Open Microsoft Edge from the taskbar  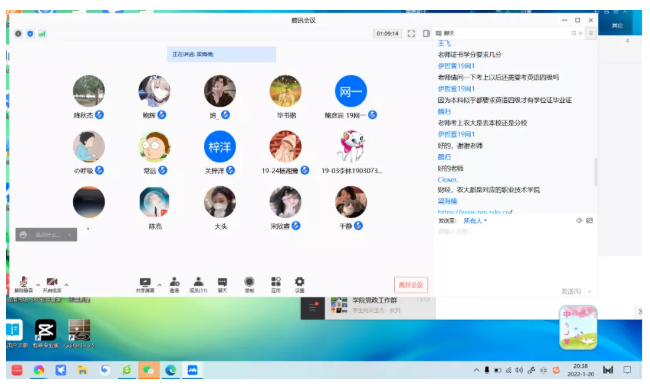pos(170,370)
